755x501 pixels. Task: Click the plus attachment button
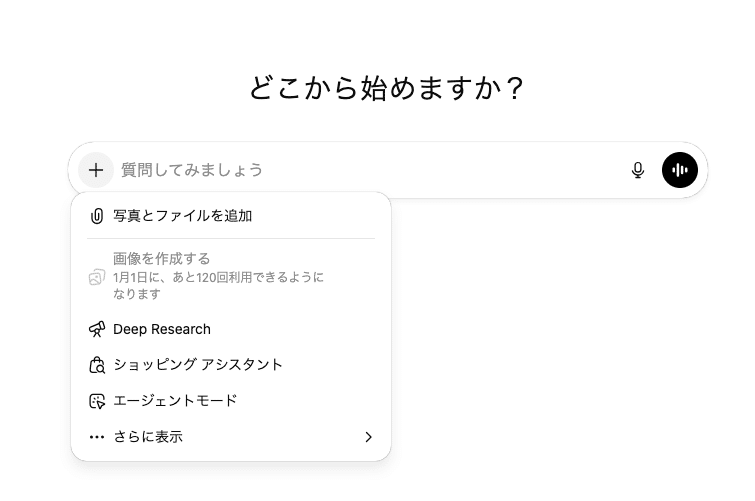click(96, 170)
